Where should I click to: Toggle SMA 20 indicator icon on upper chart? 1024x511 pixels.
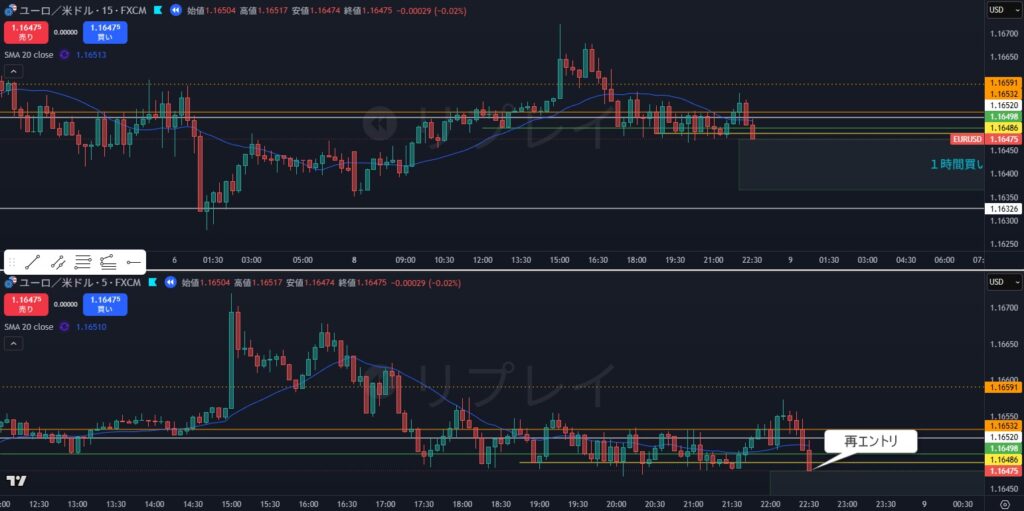65,55
